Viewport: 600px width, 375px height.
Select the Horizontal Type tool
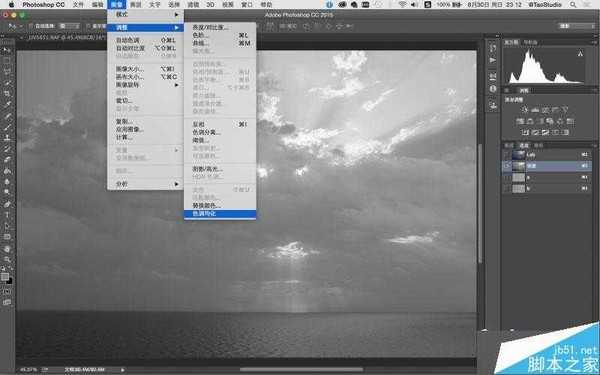(x=7, y=215)
